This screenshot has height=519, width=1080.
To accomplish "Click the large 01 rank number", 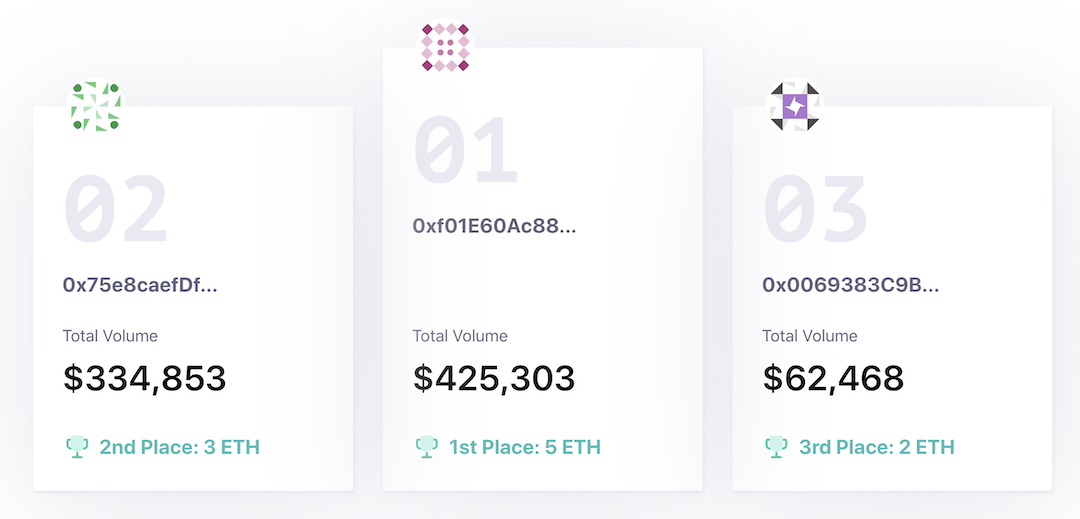I will (465, 152).
